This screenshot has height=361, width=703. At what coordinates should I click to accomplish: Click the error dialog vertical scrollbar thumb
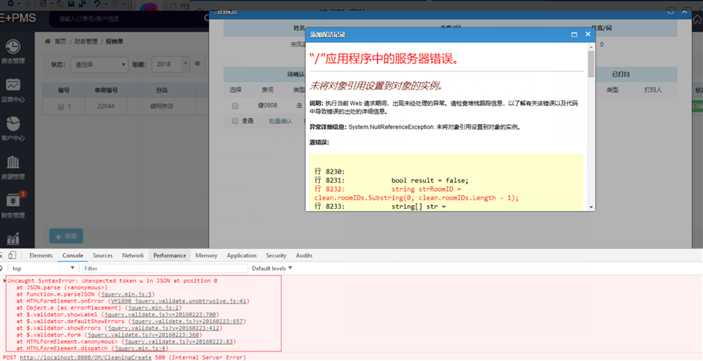591,64
